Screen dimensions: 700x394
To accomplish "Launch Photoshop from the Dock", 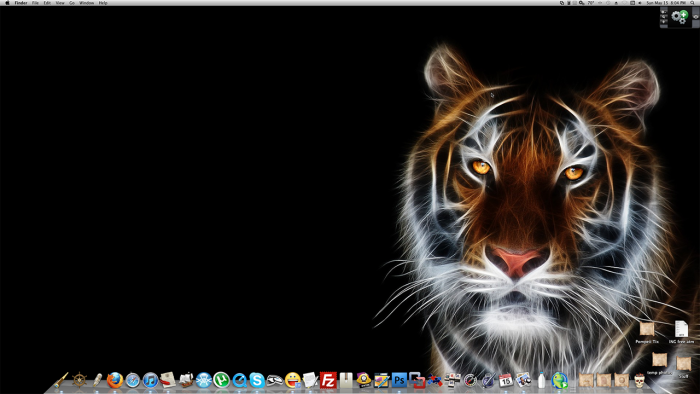I will [399, 380].
